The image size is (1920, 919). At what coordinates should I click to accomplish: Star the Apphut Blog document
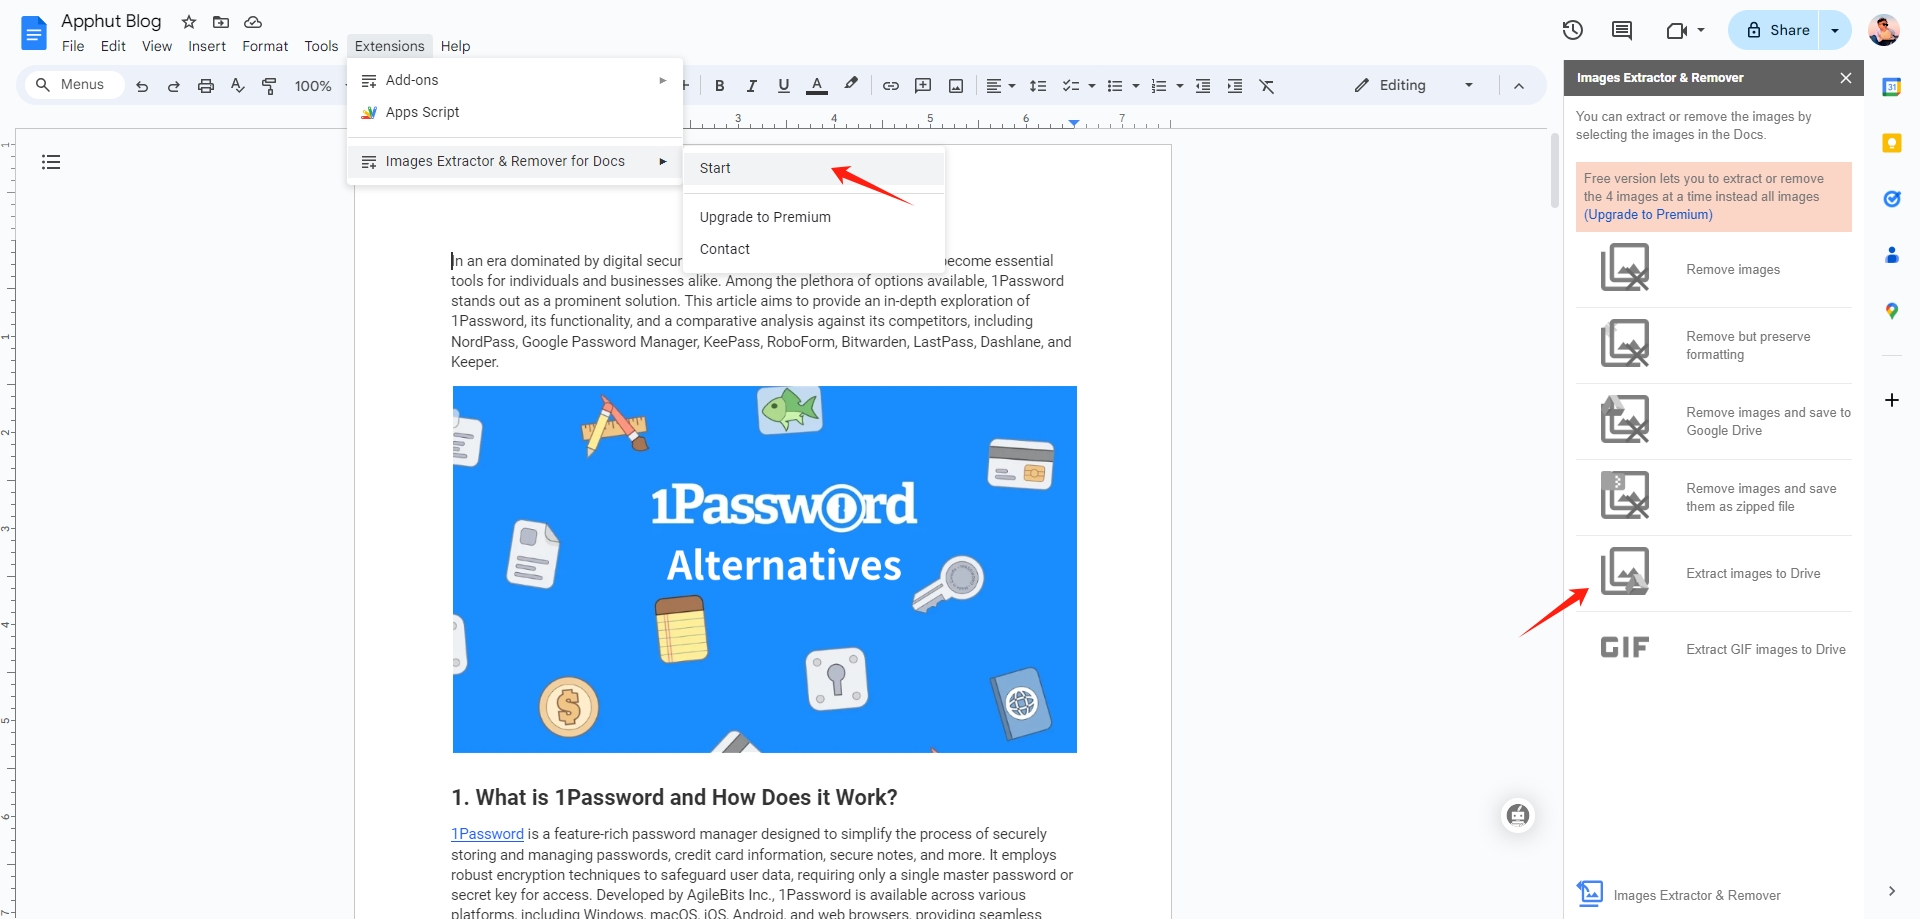(x=189, y=22)
